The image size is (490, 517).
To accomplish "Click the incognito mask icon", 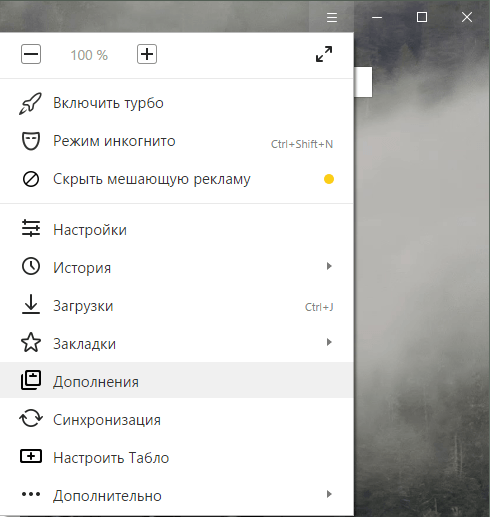I will coord(31,141).
